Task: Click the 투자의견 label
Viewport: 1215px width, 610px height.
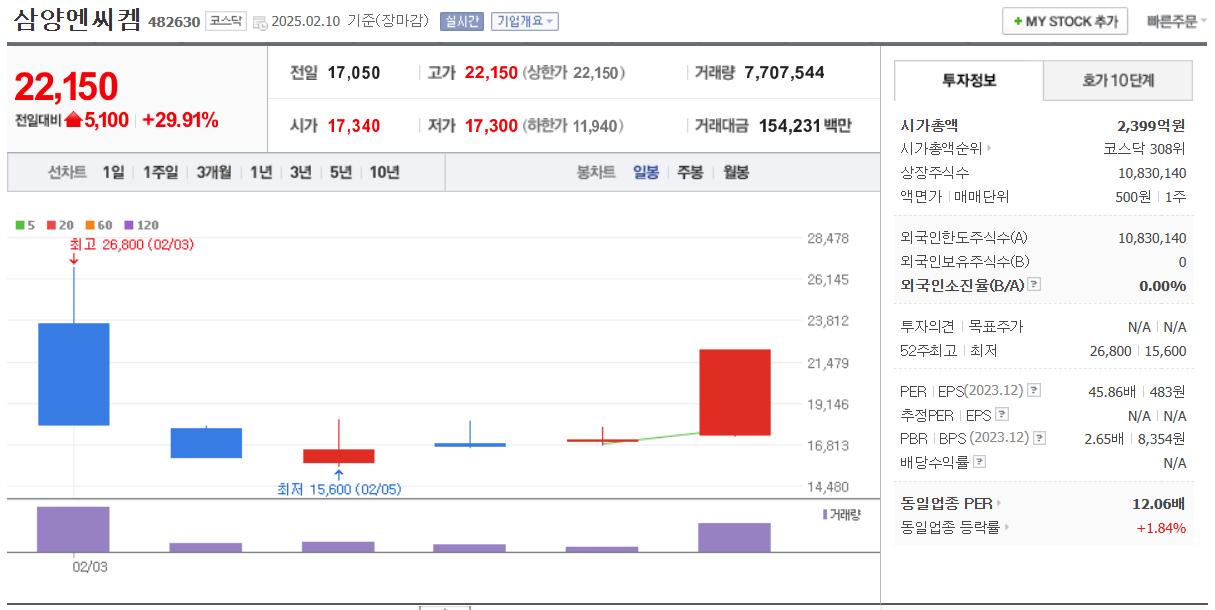Action: 928,327
